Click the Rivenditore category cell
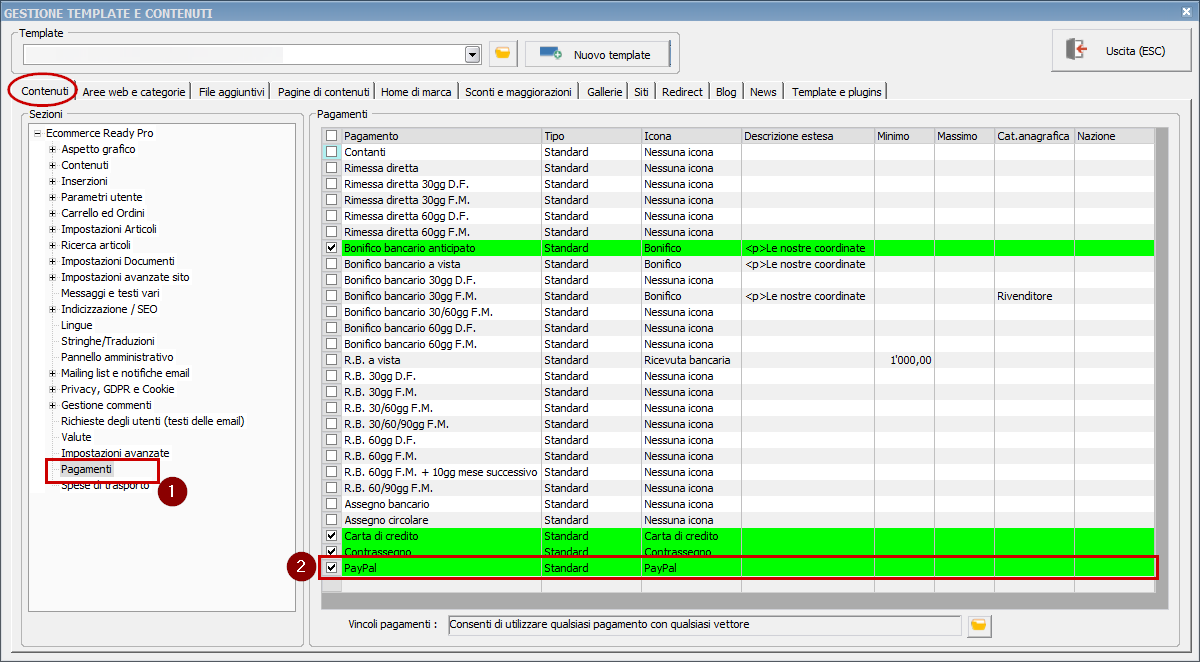Viewport: 1200px width, 662px height. pos(1034,296)
